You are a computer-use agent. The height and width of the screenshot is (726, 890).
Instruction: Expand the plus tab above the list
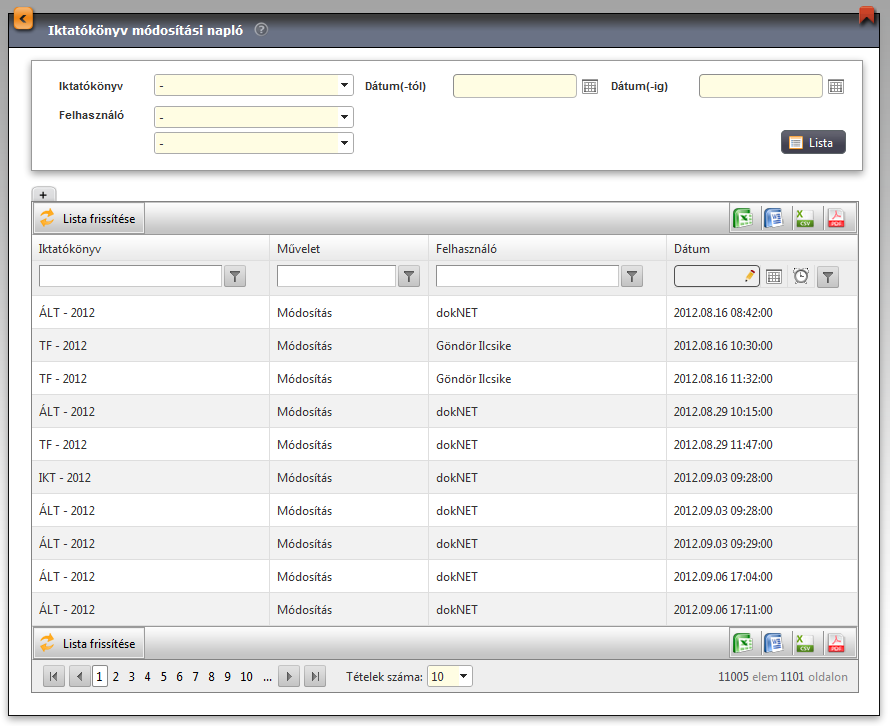[44, 195]
